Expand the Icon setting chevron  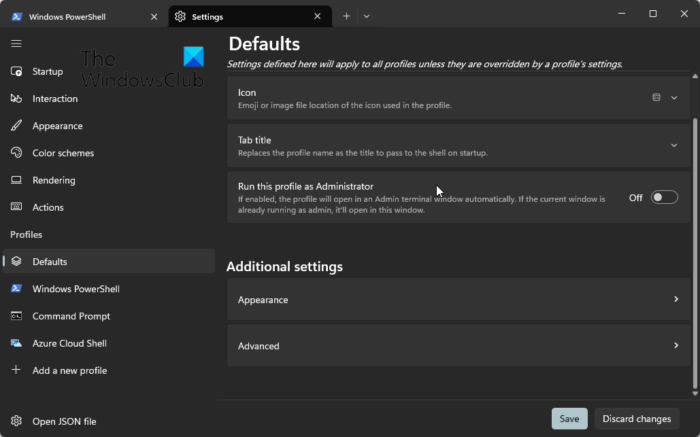point(674,98)
